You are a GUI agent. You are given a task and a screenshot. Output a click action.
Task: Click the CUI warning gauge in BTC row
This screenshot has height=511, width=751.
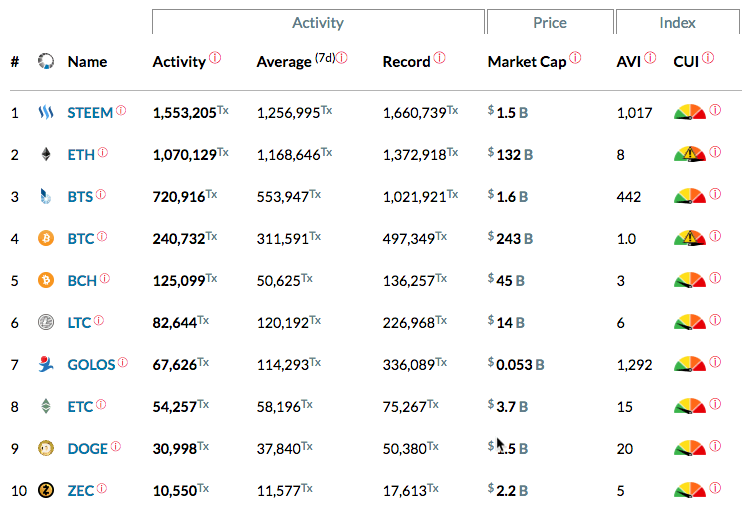[690, 238]
